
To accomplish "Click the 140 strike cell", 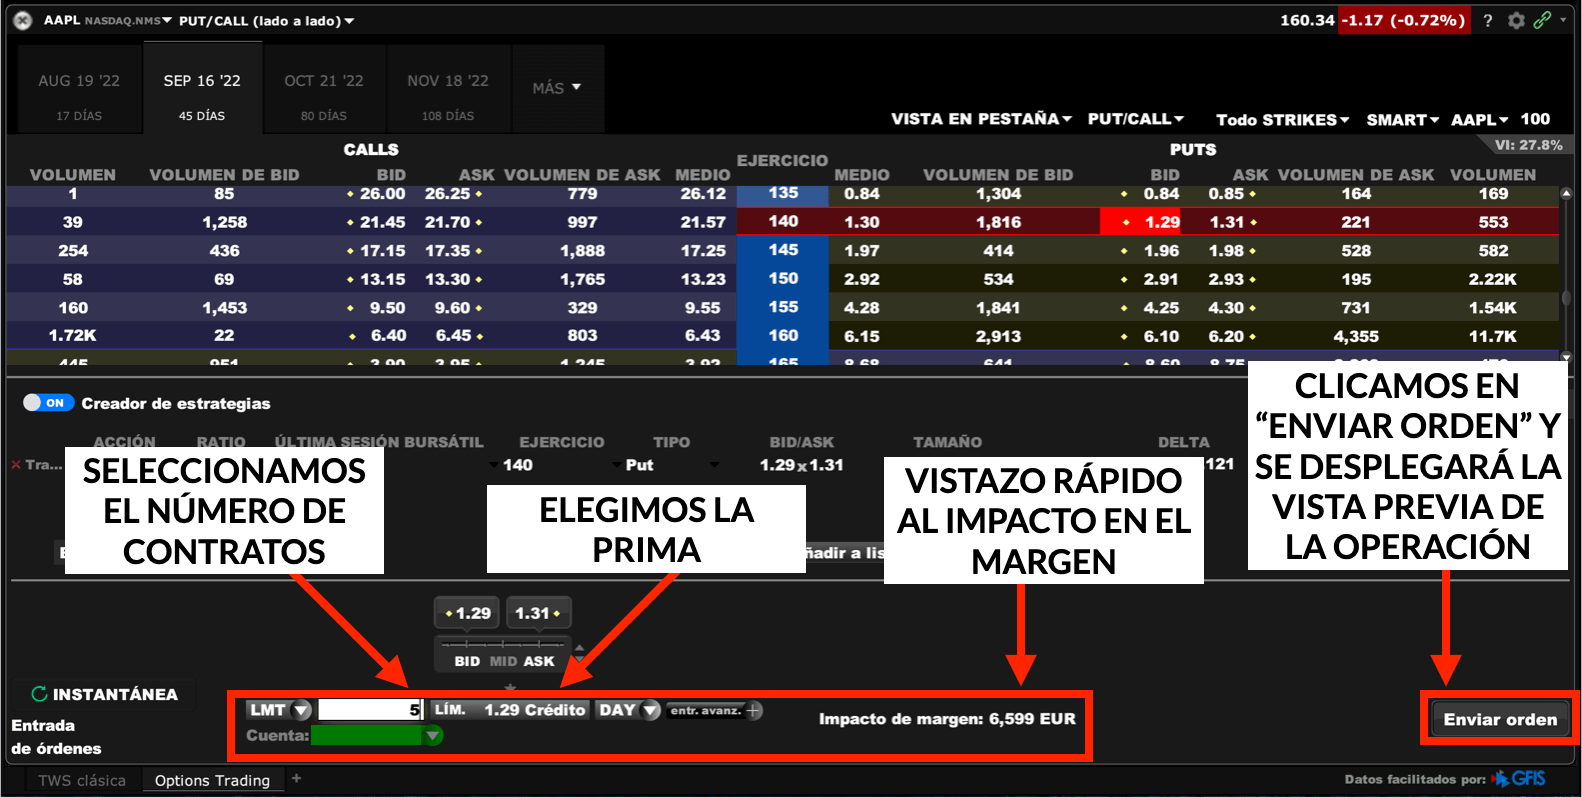I will (x=783, y=221).
